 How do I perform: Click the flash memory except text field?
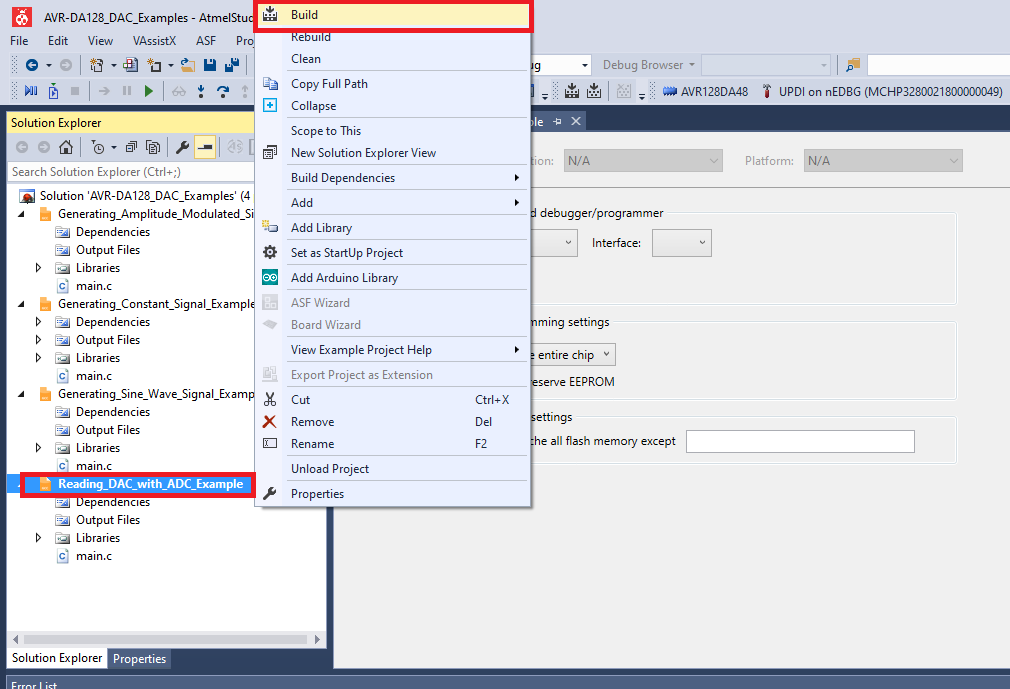800,442
